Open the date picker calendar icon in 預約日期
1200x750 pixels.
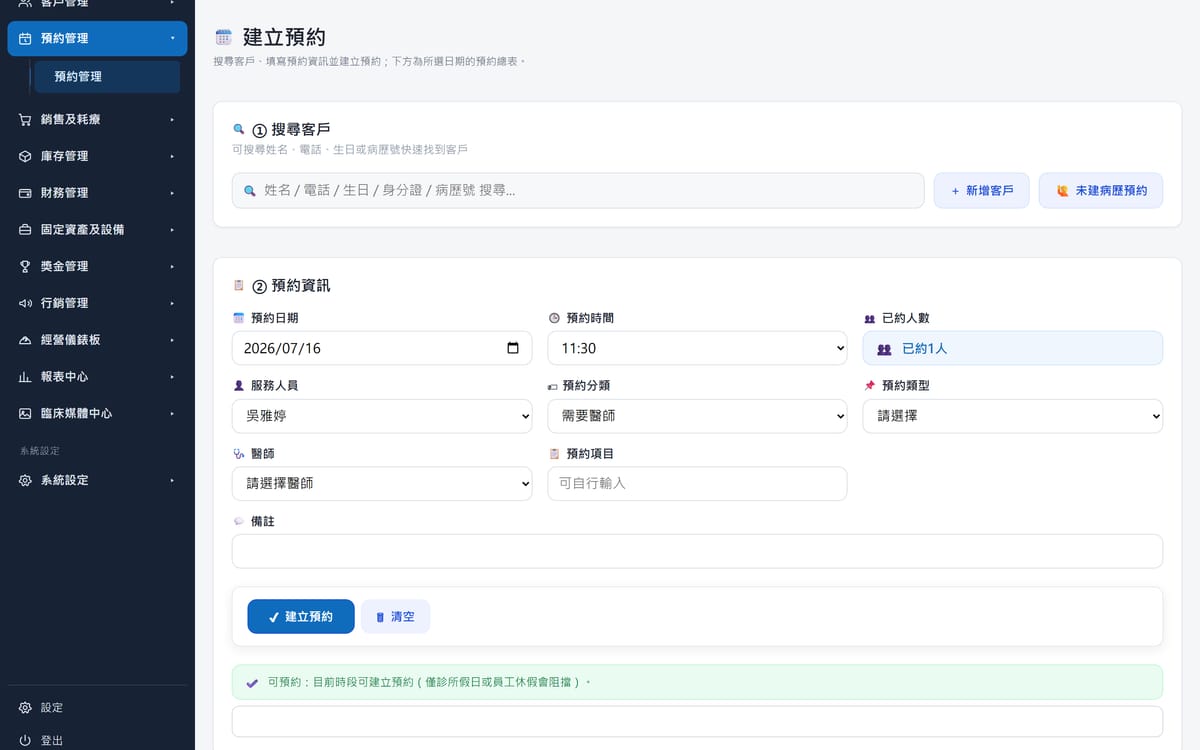[513, 348]
